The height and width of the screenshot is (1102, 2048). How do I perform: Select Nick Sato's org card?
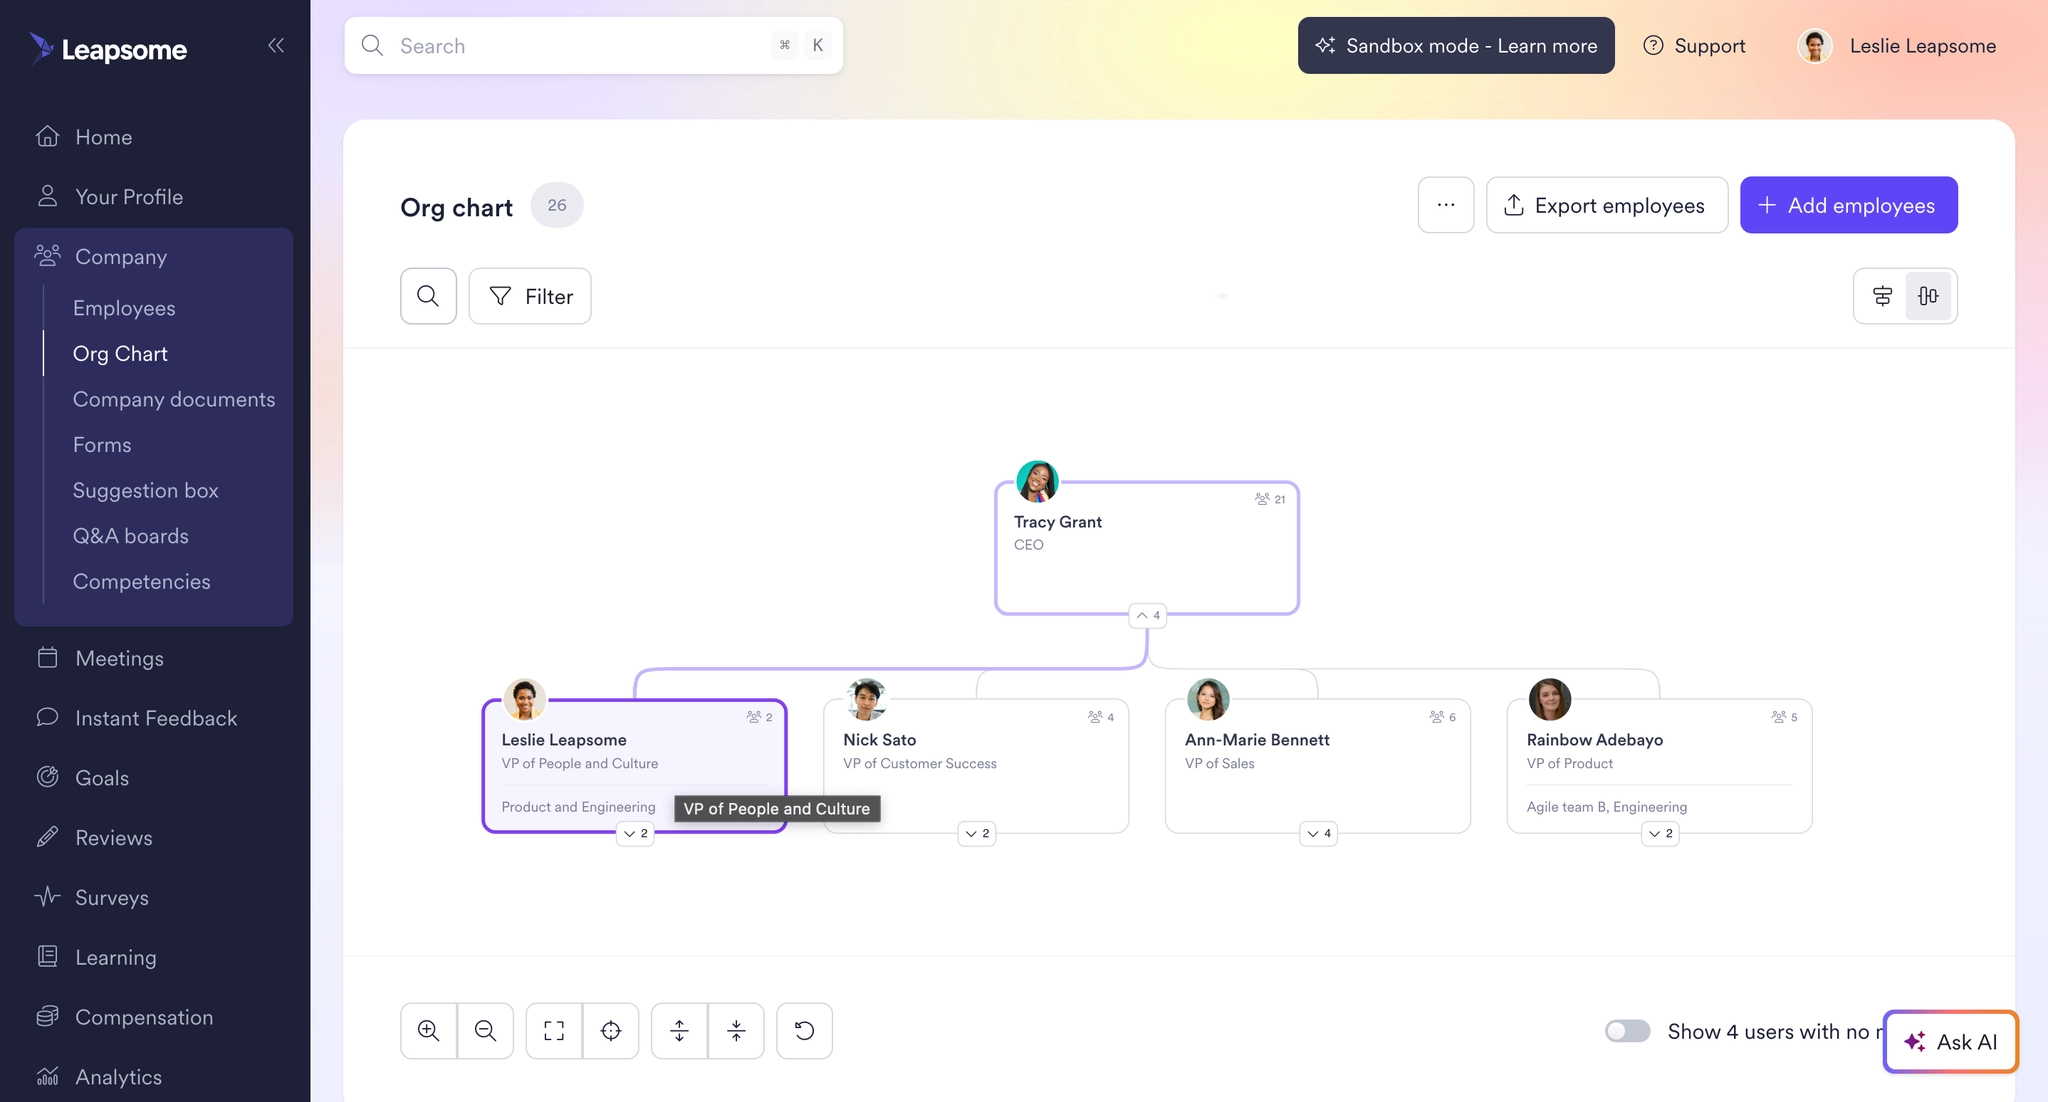click(x=976, y=765)
